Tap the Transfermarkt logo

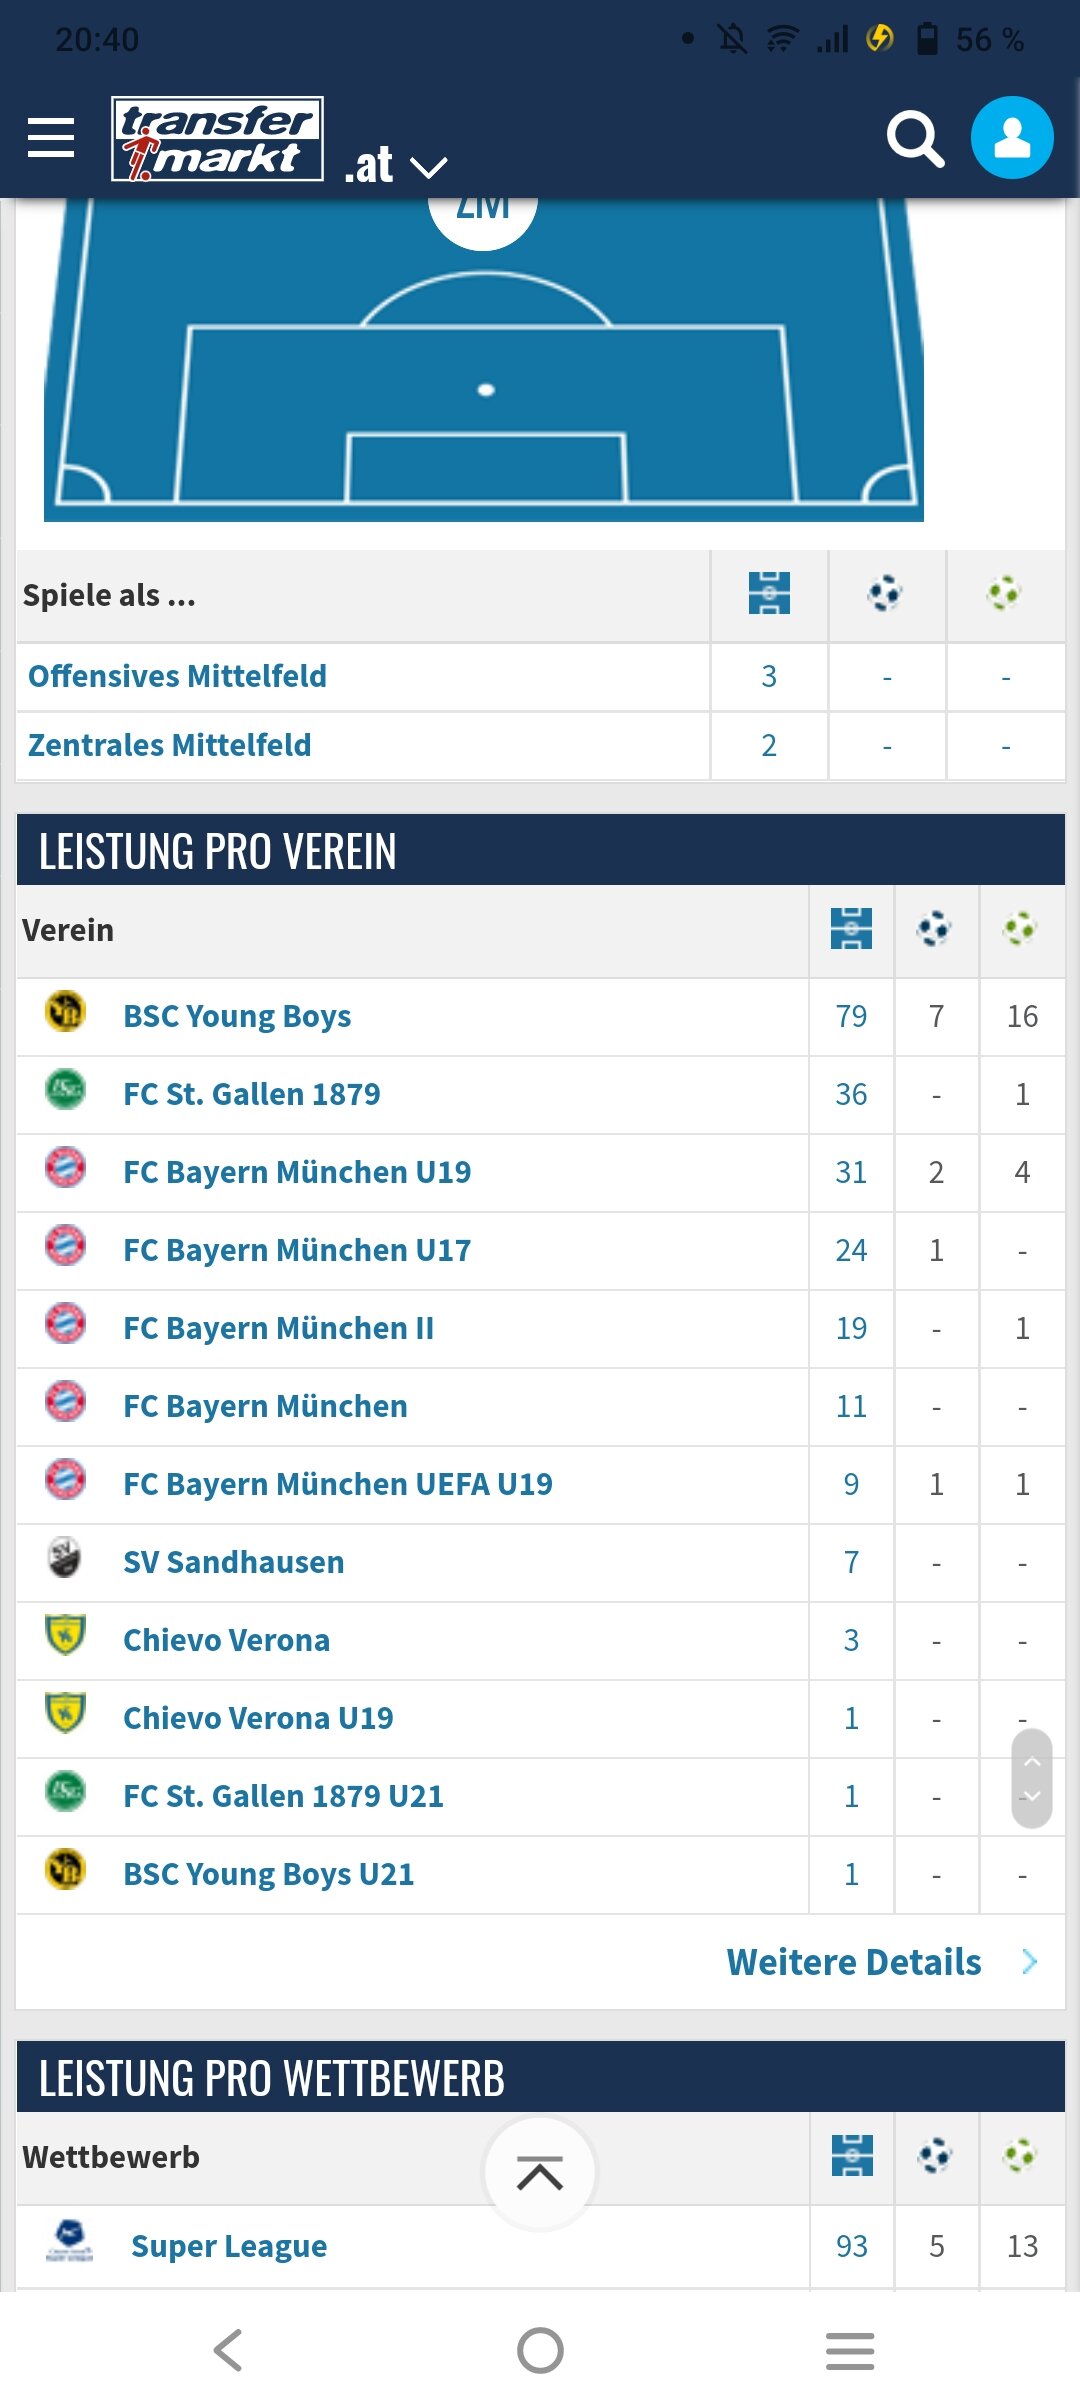coord(217,139)
